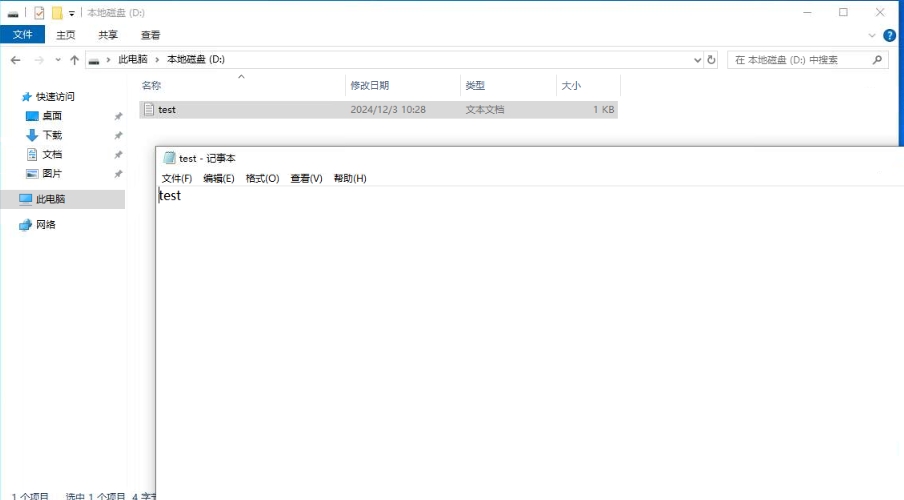Open Notepad's 格式(O) menu
This screenshot has height=500, width=904.
[262, 178]
